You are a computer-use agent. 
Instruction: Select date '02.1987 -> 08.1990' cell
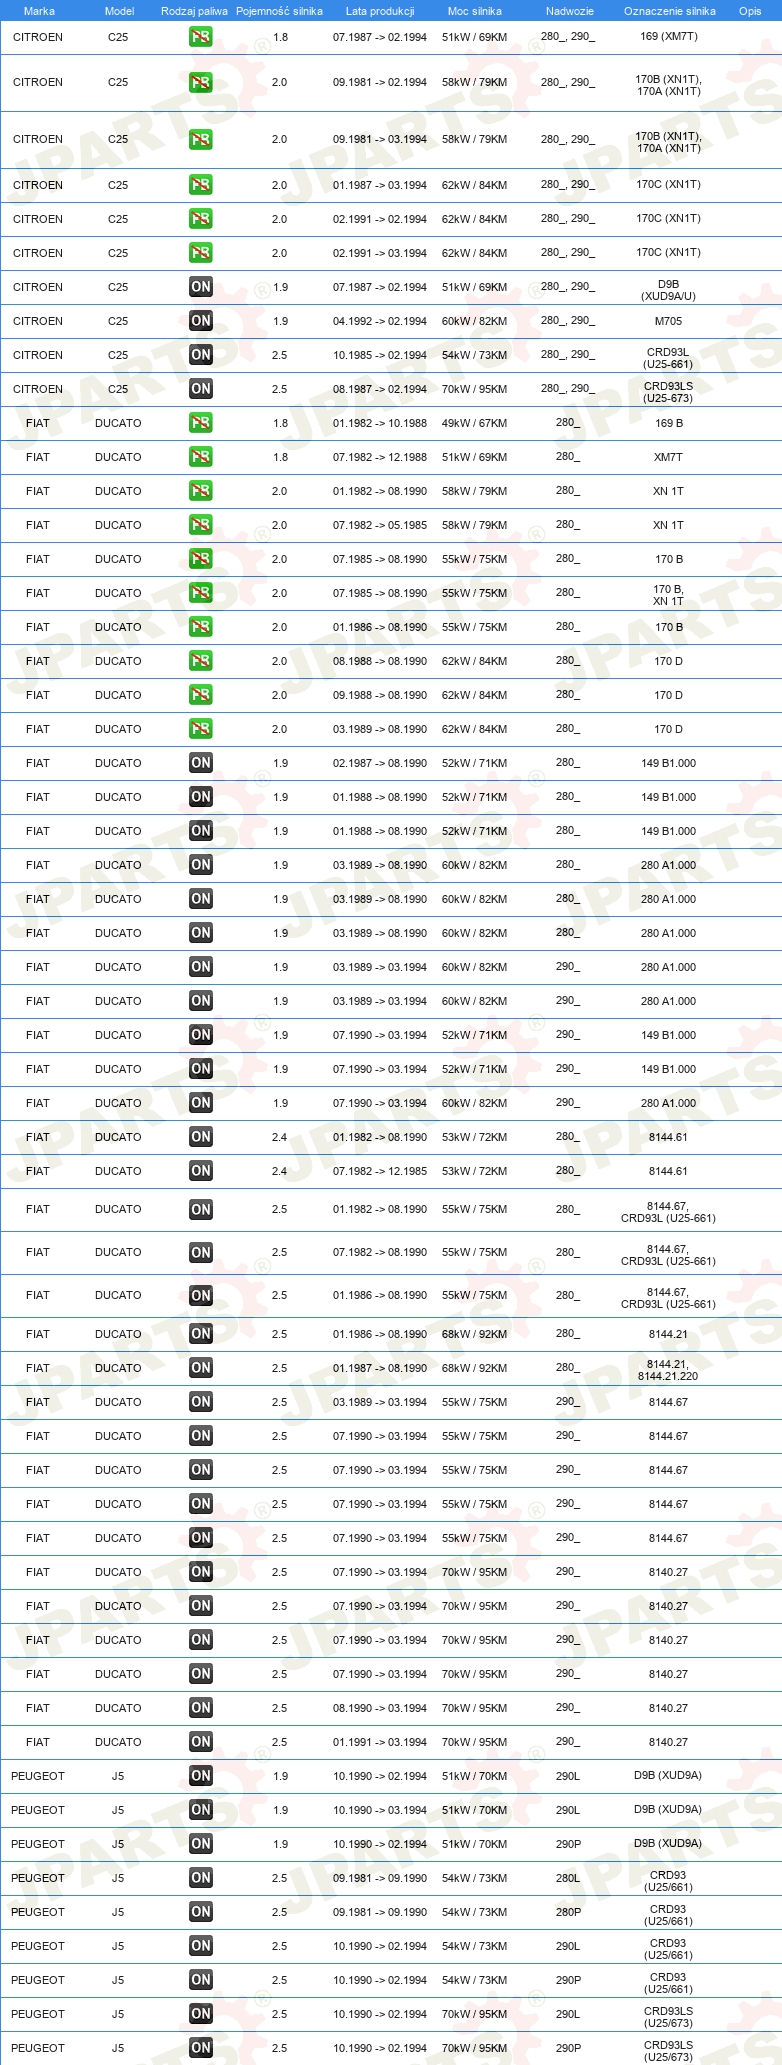[x=380, y=763]
